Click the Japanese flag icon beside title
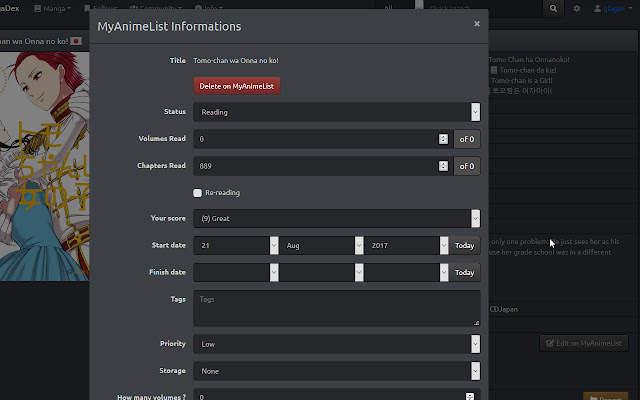This screenshot has width=640, height=400. coord(75,41)
